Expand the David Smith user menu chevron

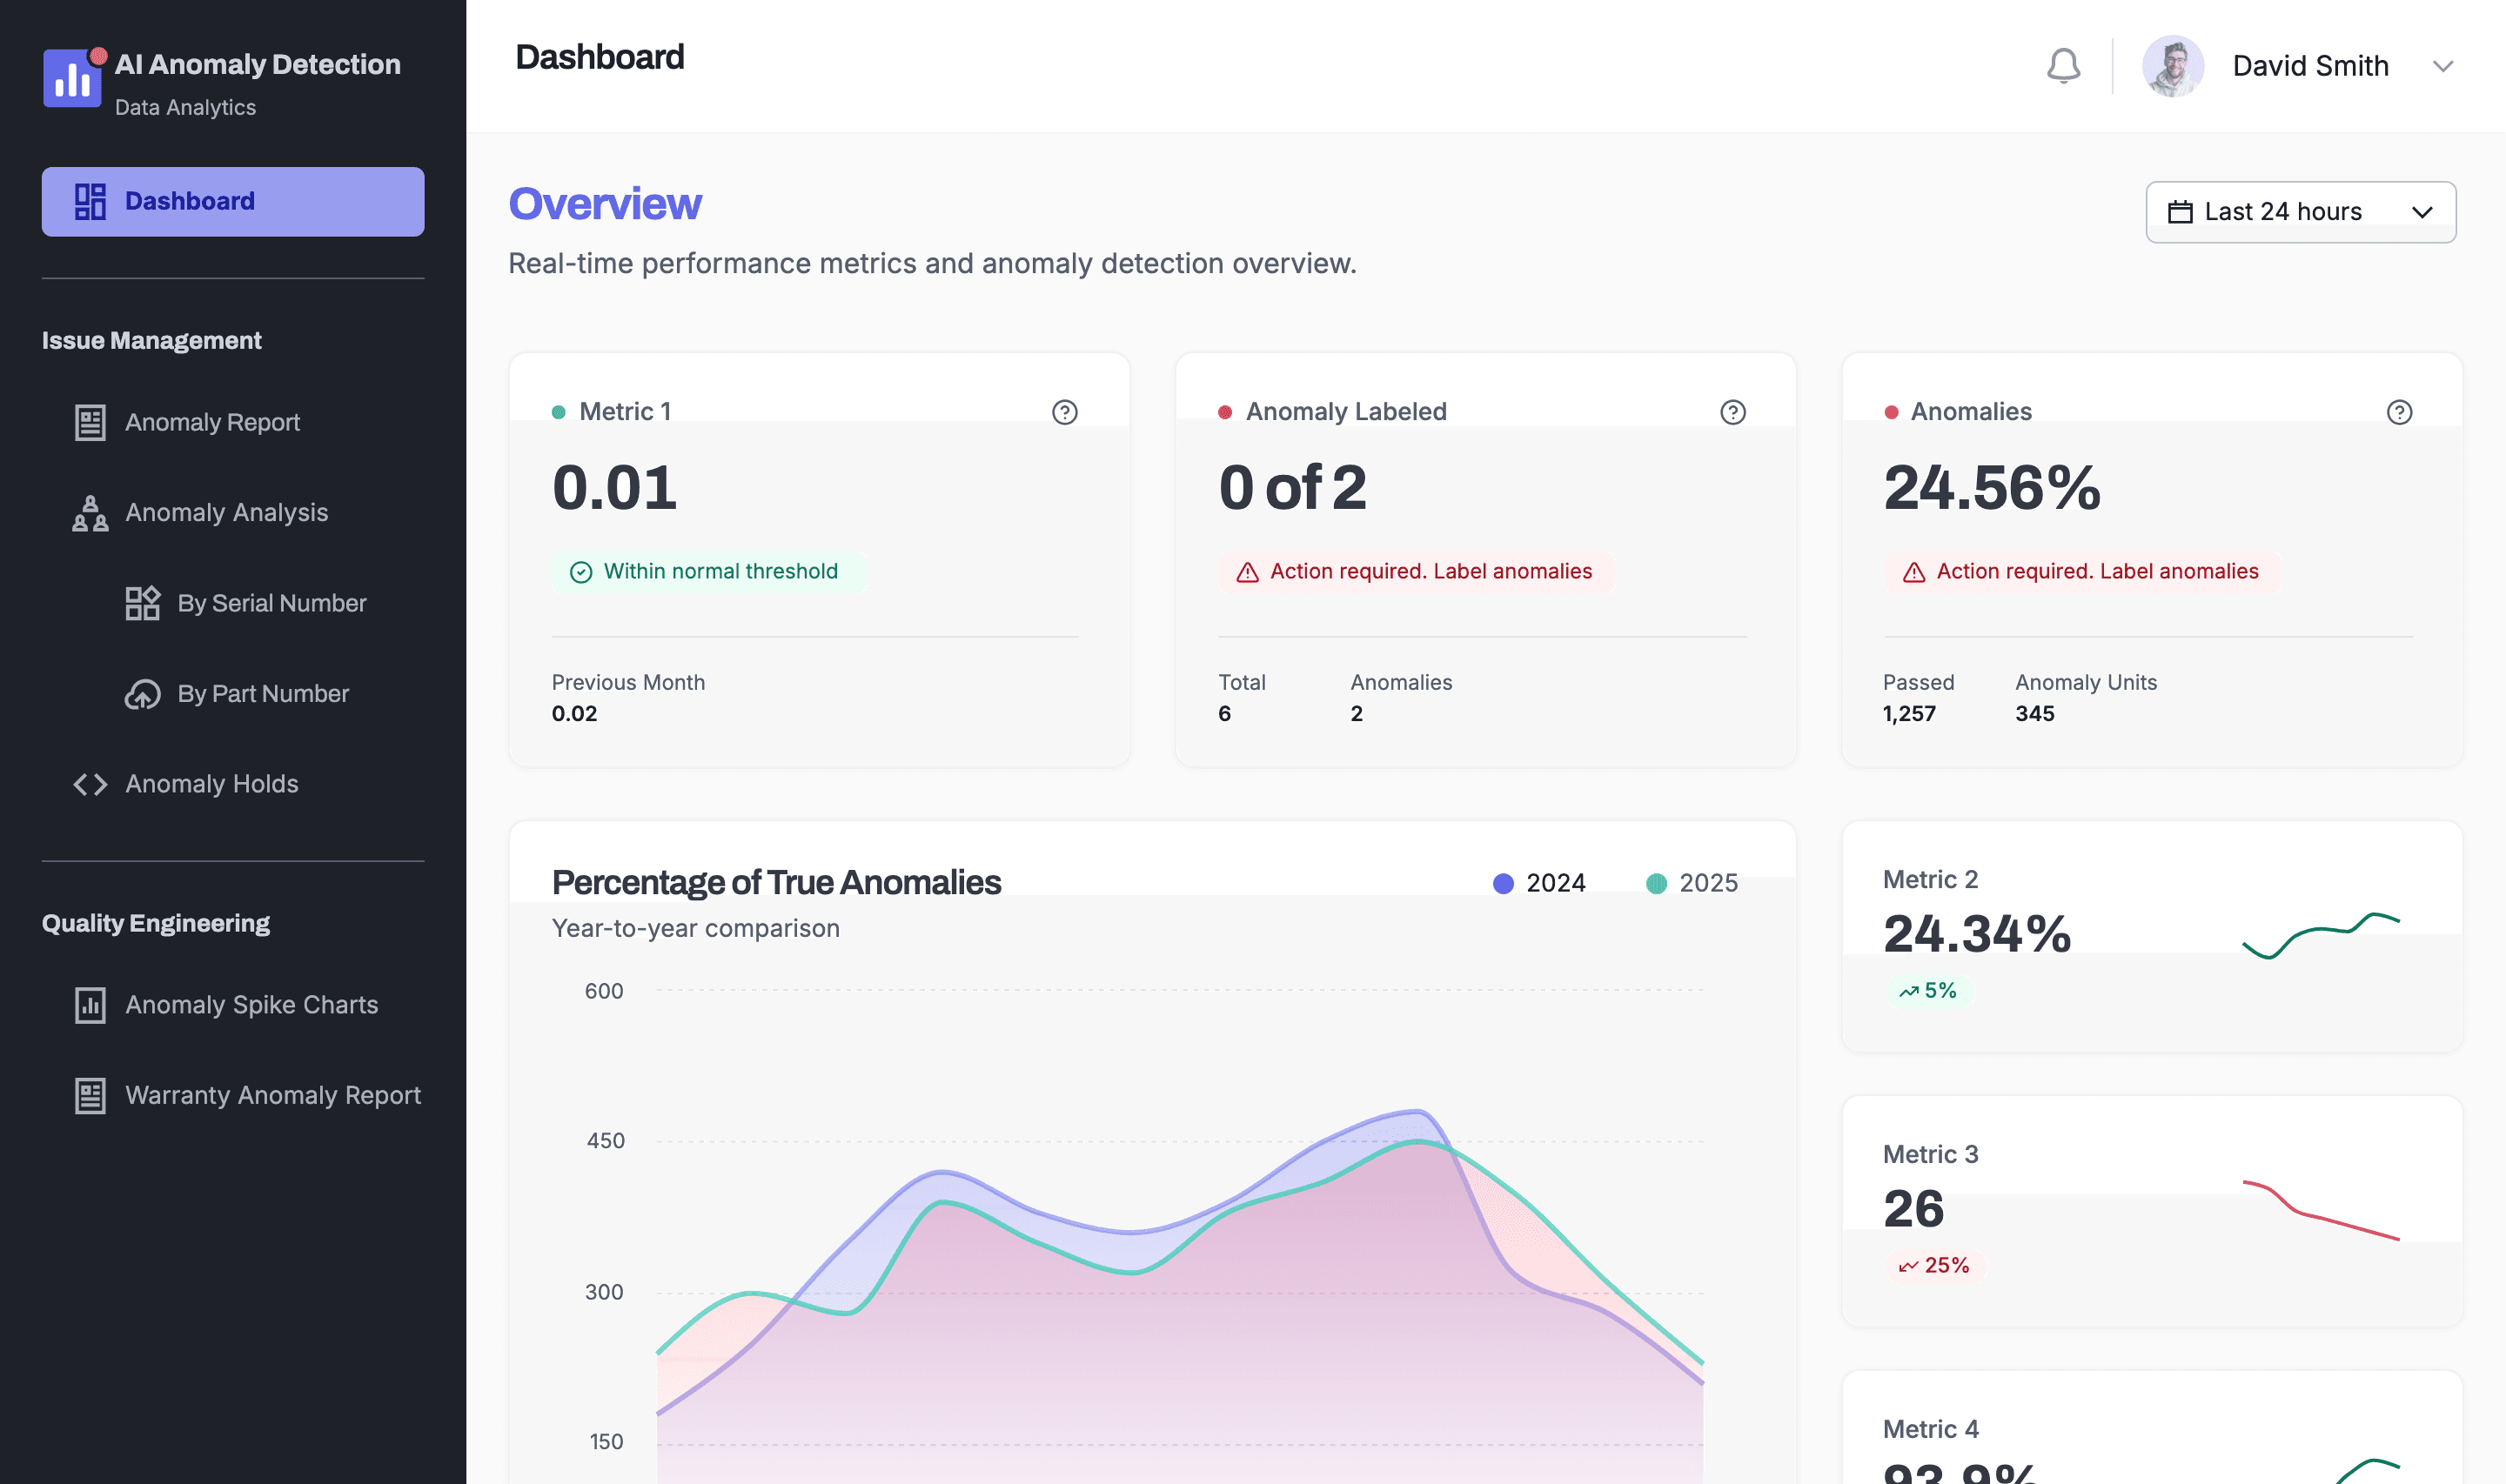tap(2442, 66)
